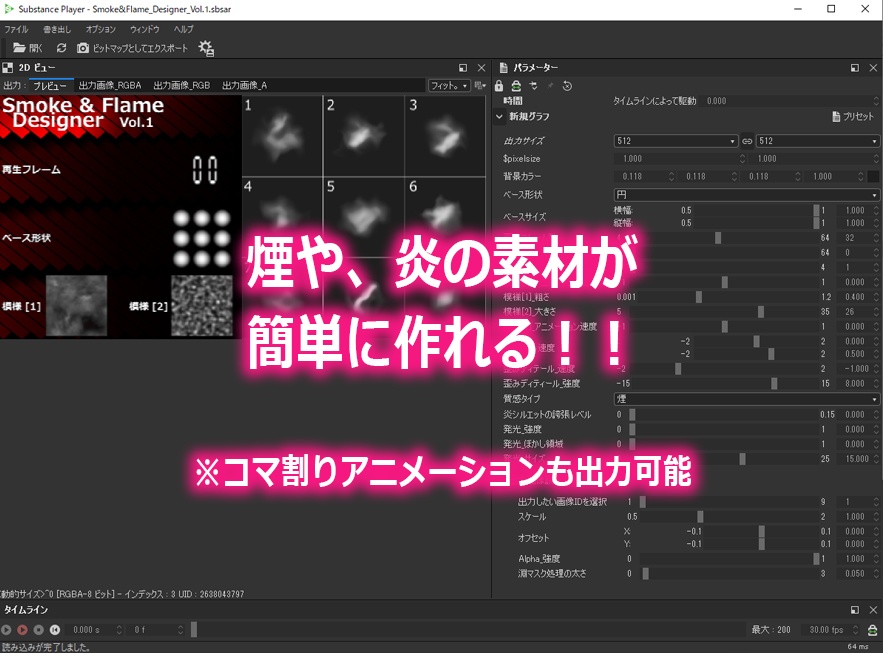
Task: Click the 開く button label
Action: point(35,48)
